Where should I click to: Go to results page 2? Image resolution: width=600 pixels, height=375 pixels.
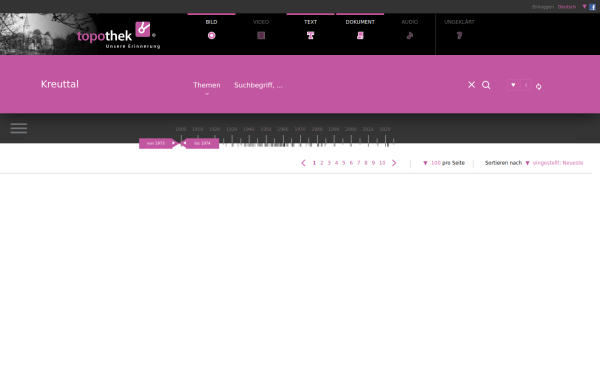[322, 163]
